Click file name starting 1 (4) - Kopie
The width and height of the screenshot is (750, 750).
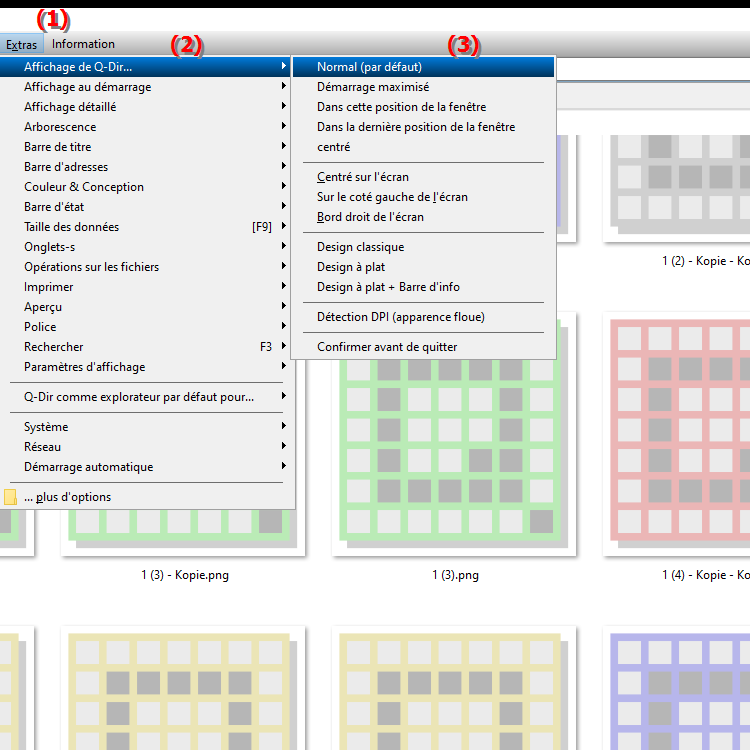[x=706, y=575]
